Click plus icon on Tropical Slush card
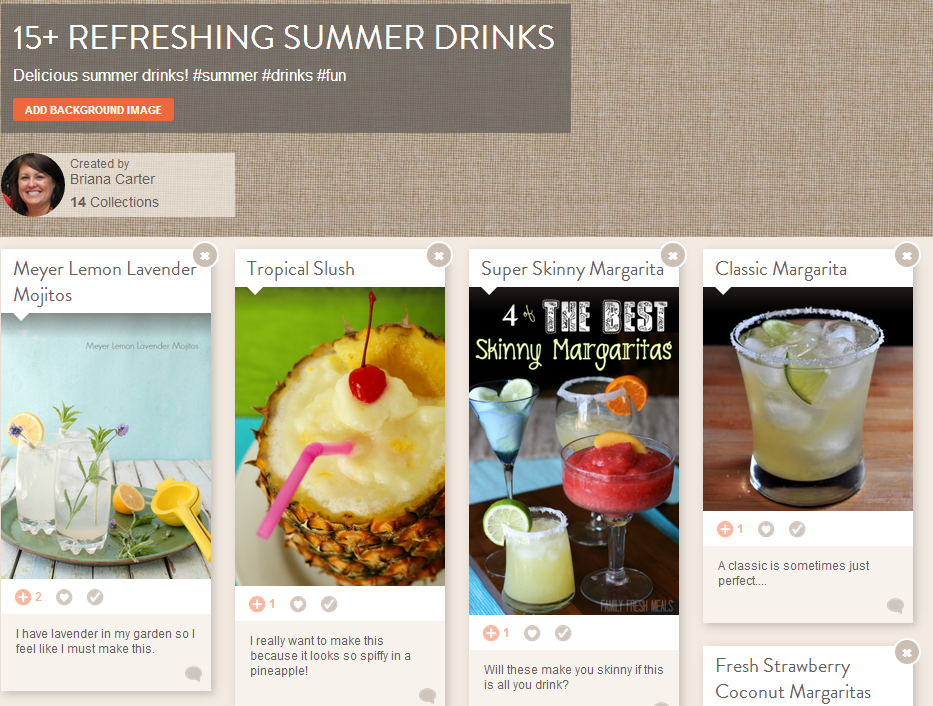This screenshot has height=706, width=933. pos(257,604)
